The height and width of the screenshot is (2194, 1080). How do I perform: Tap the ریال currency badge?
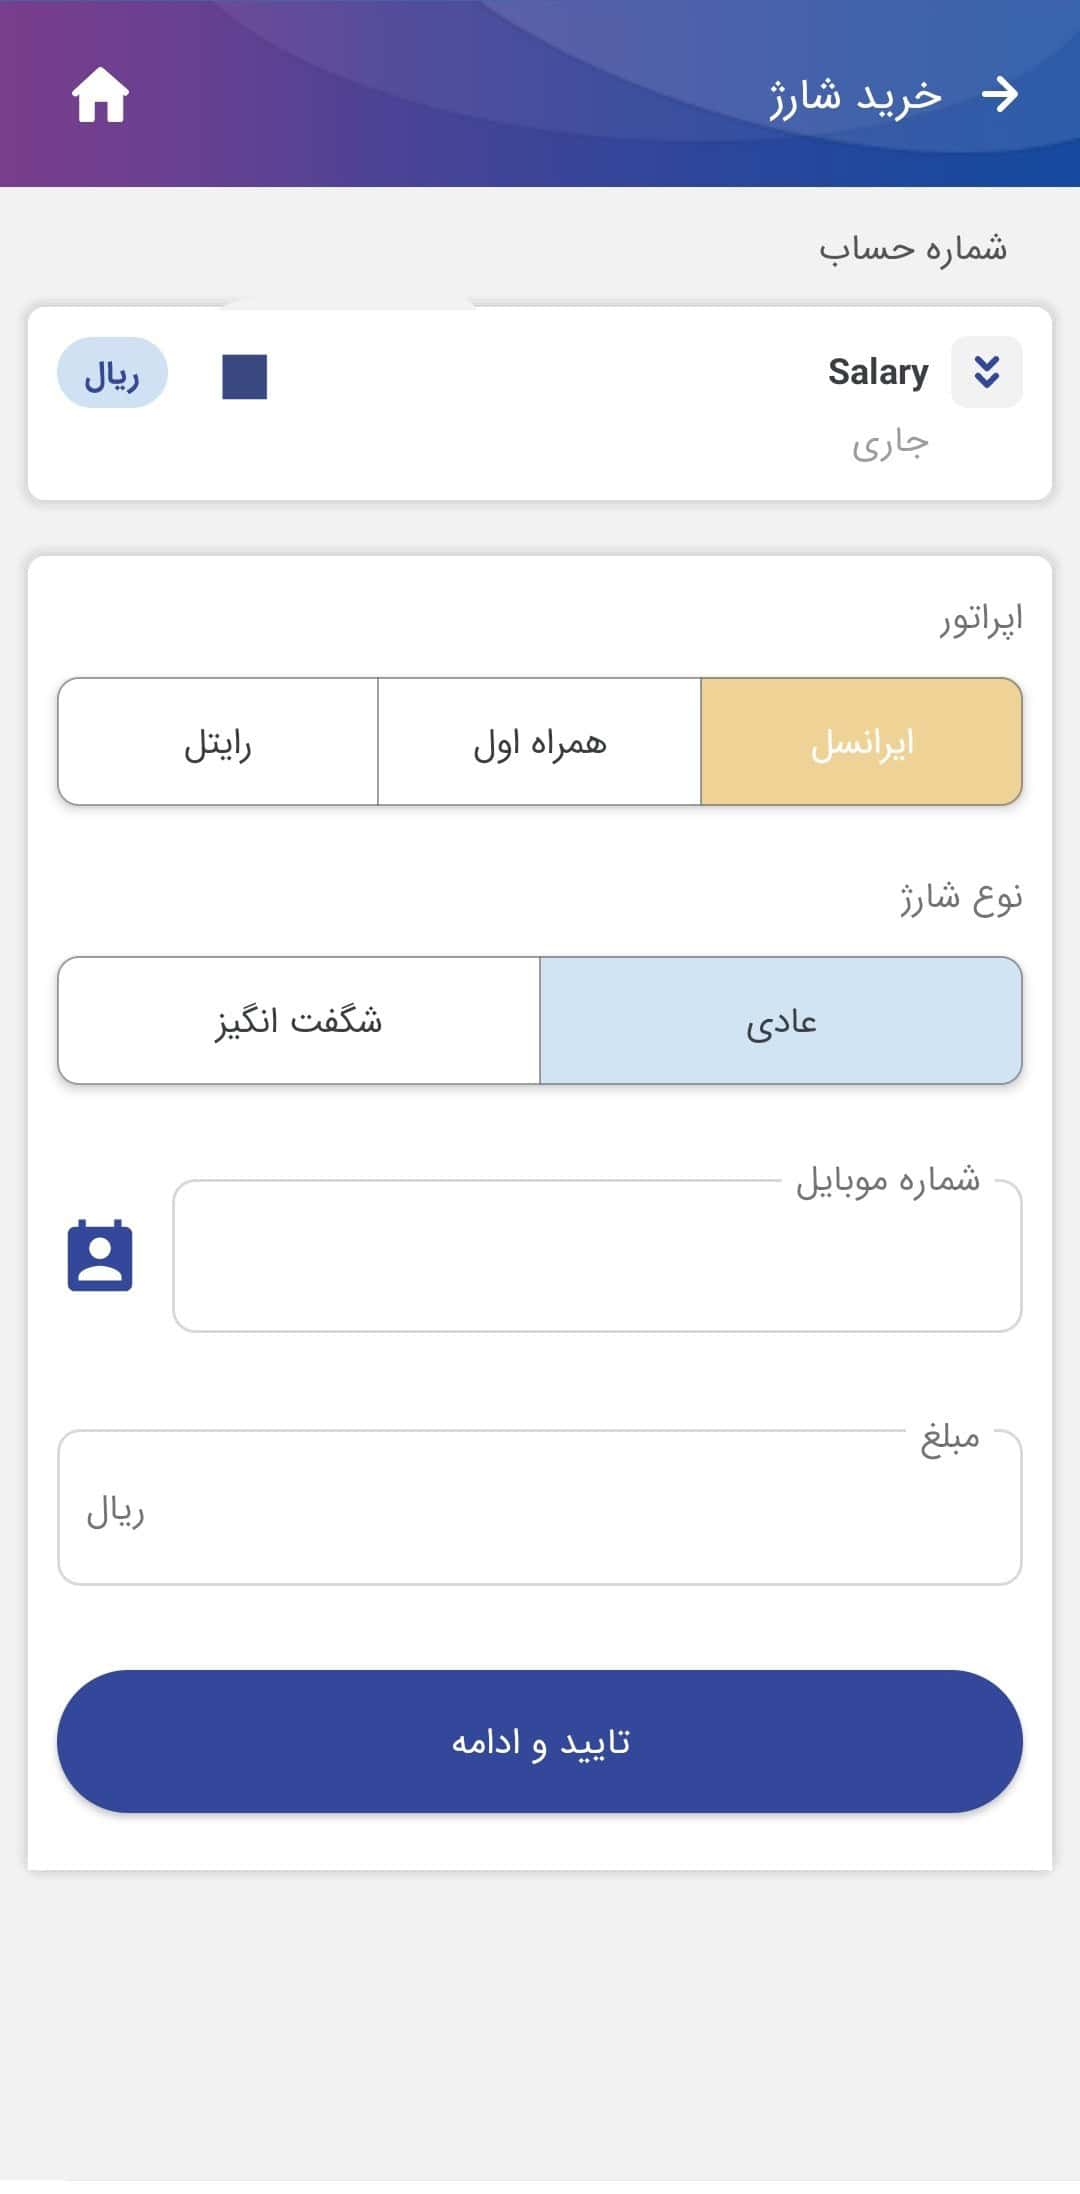(112, 373)
